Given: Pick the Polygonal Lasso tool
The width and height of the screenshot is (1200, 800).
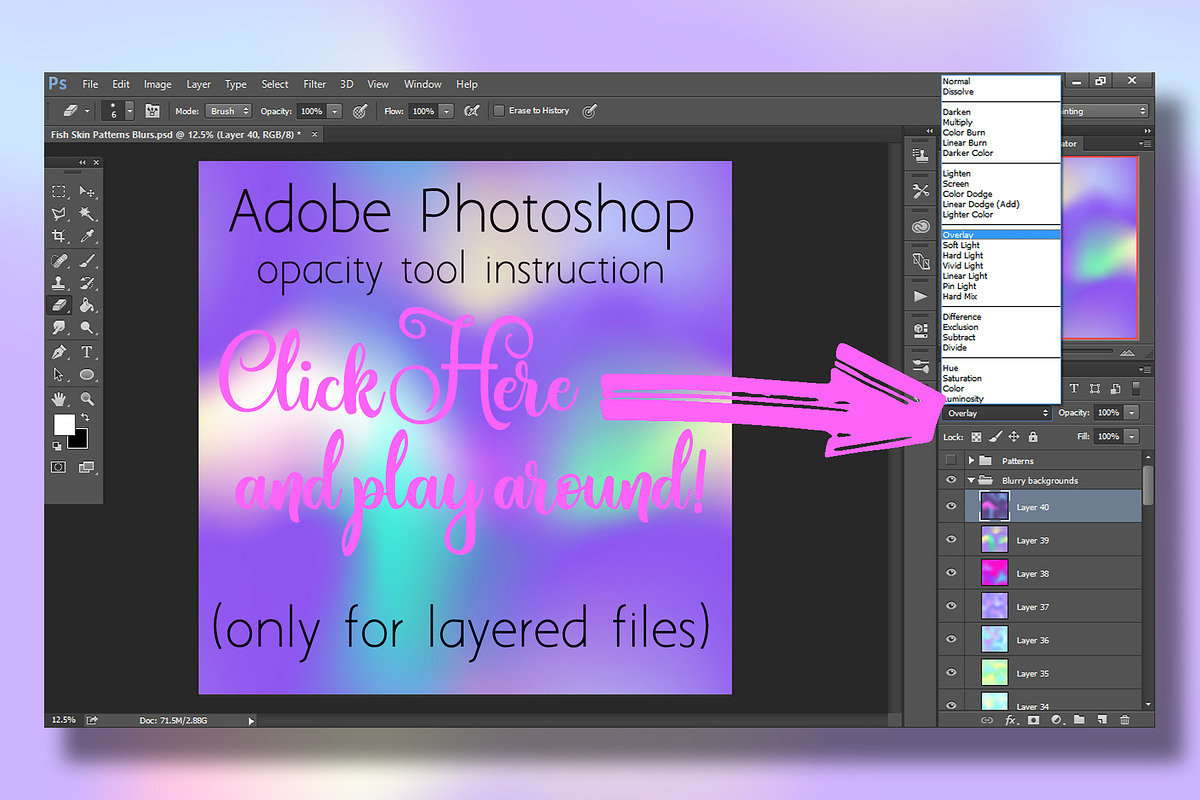Looking at the screenshot, I should 59,214.
